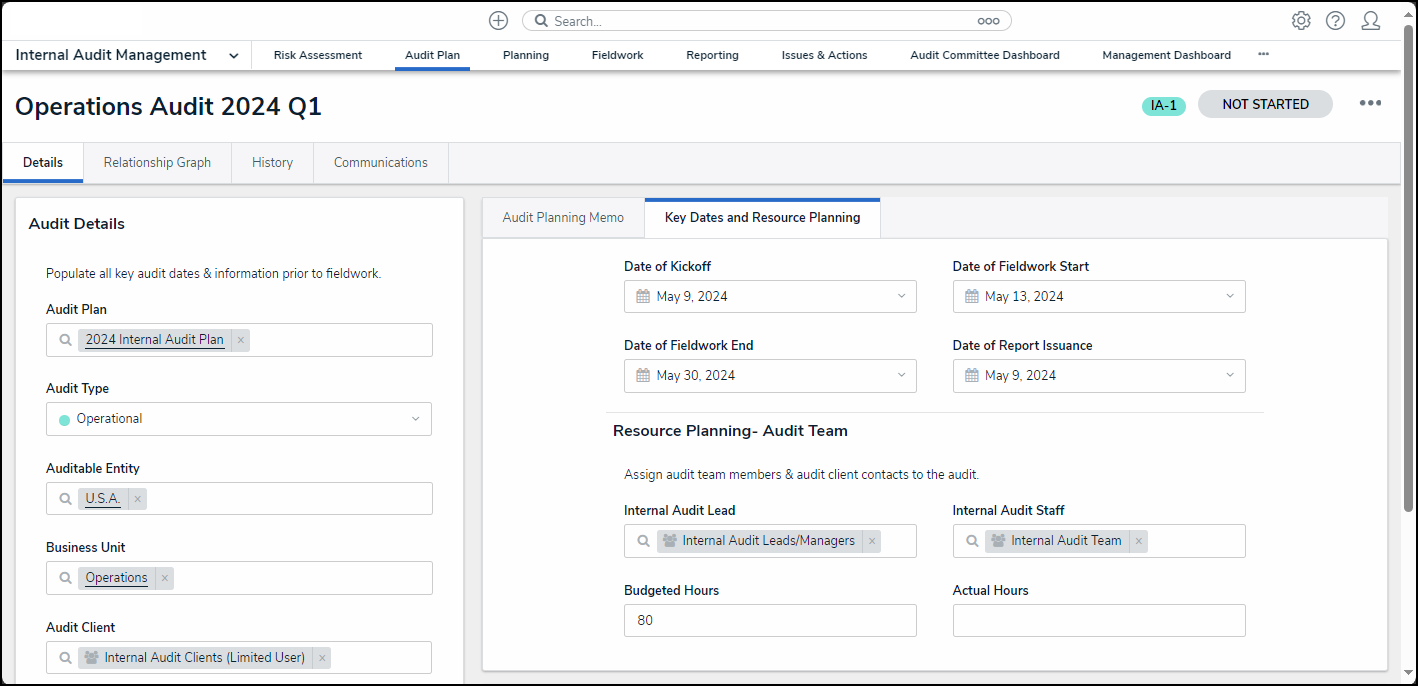The width and height of the screenshot is (1418, 686).
Task: Click the plus create new icon
Action: tap(498, 20)
